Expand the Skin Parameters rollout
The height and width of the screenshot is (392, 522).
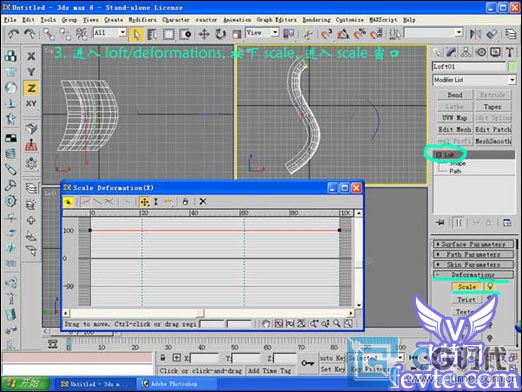(x=473, y=265)
